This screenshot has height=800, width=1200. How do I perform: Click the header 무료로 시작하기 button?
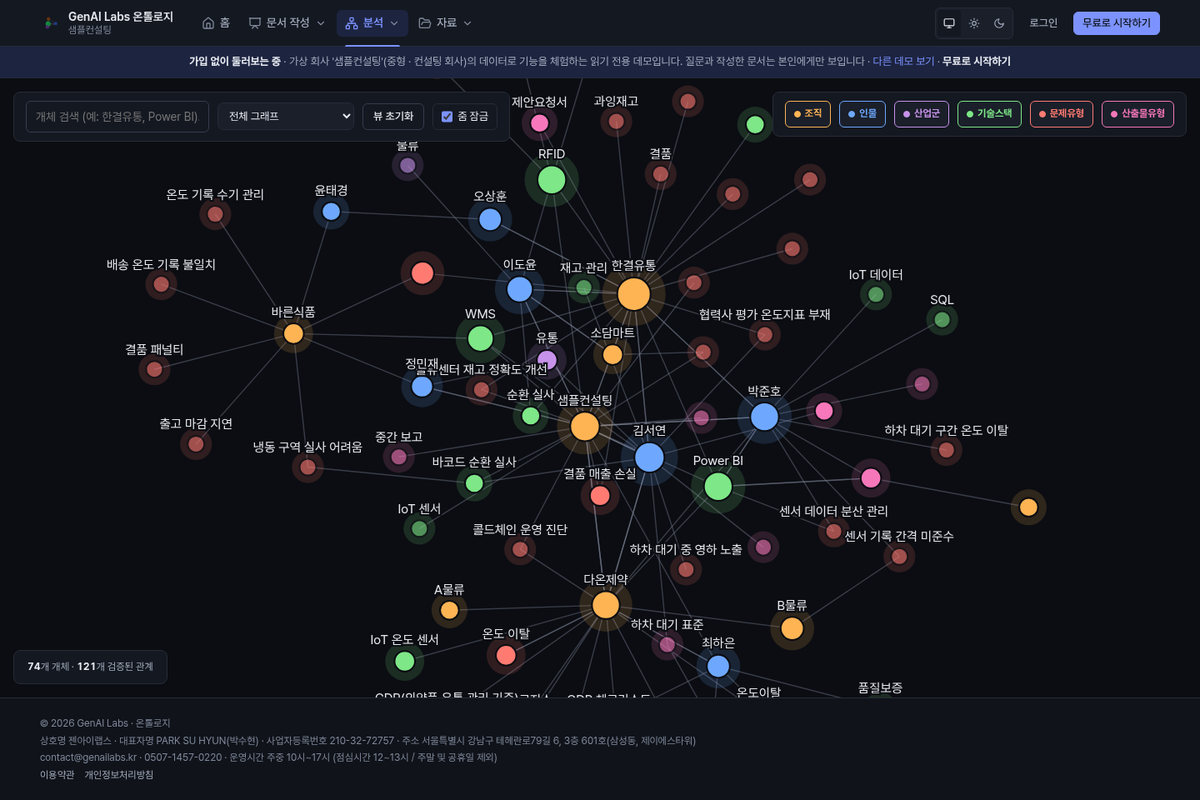tap(1116, 23)
